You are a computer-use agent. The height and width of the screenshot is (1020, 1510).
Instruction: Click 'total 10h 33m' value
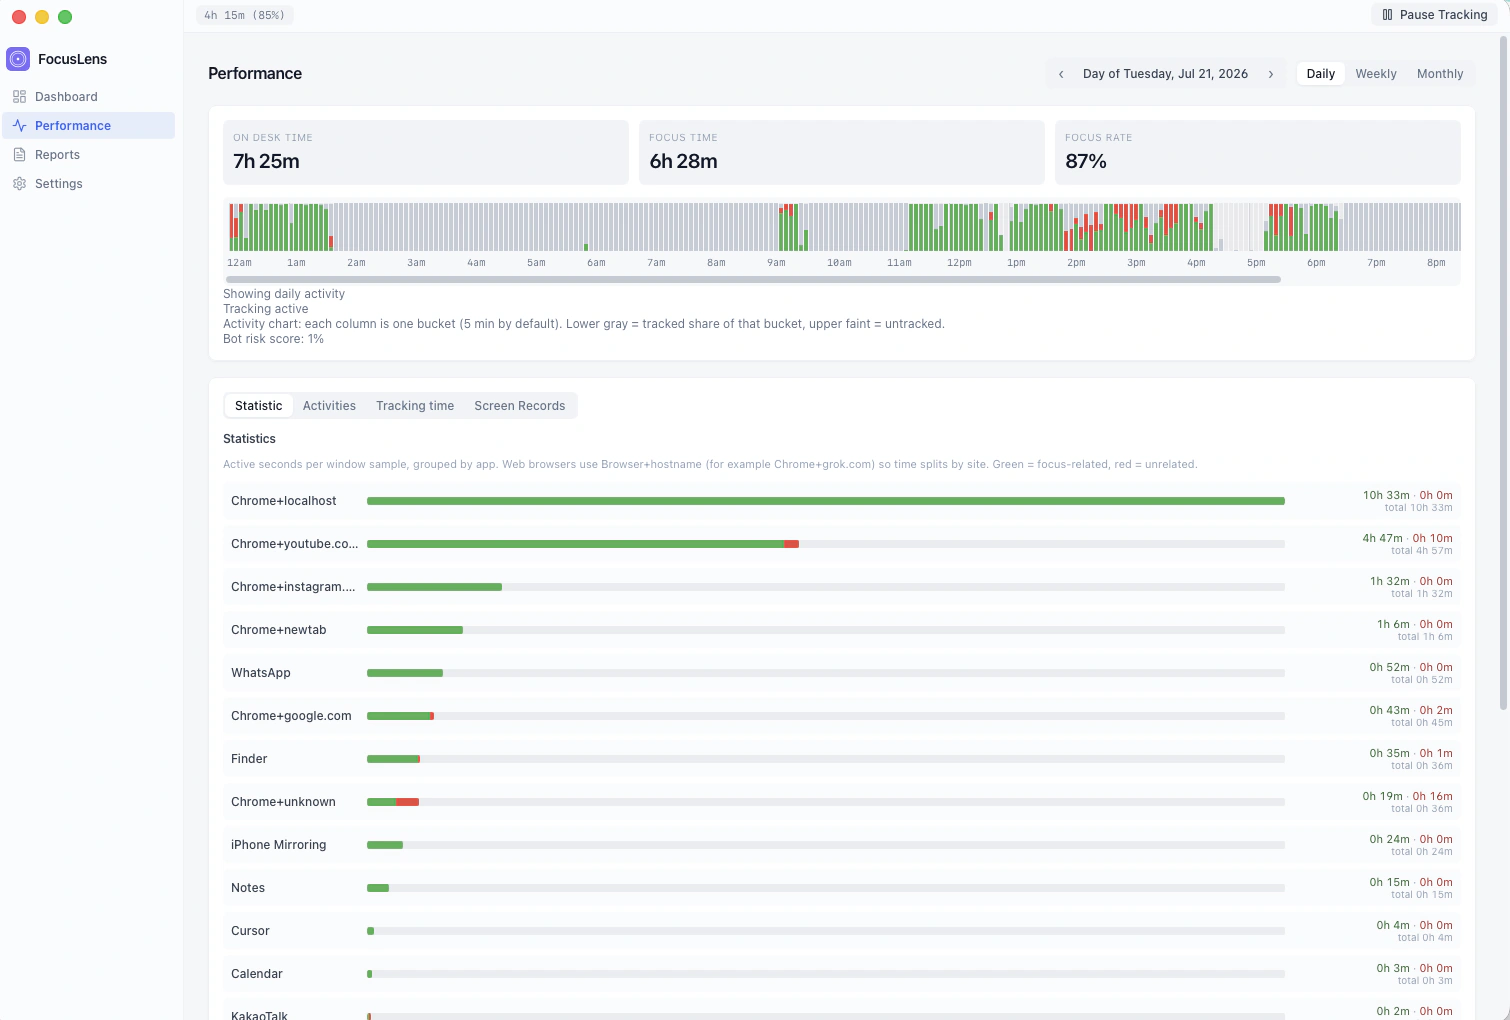[x=1418, y=508]
